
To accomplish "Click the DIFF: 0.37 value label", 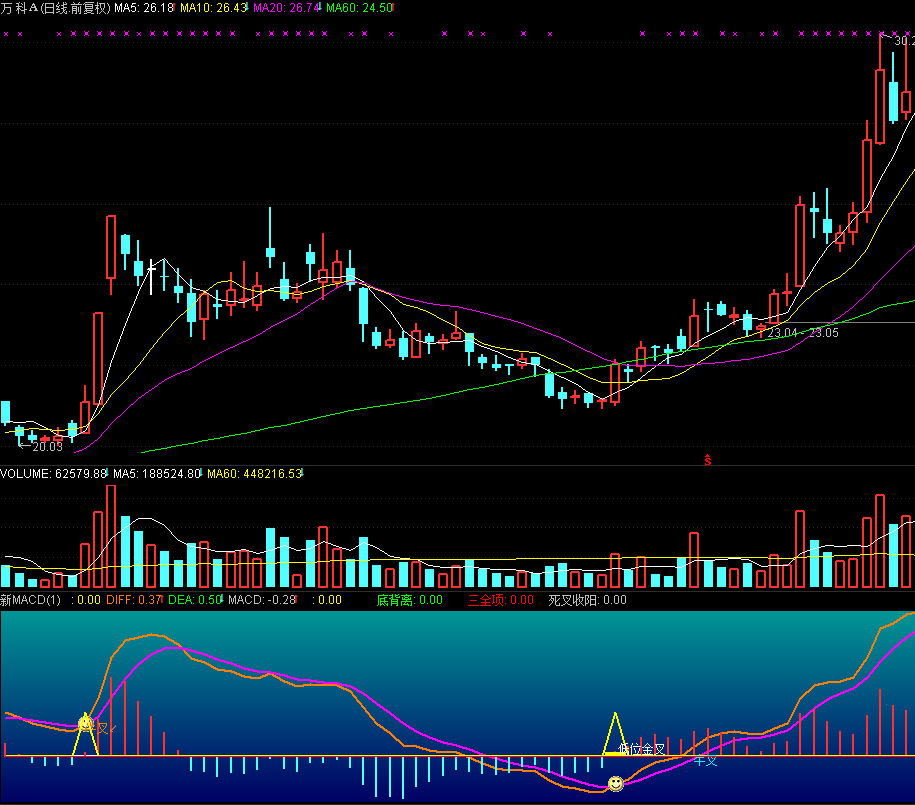I will tap(134, 600).
